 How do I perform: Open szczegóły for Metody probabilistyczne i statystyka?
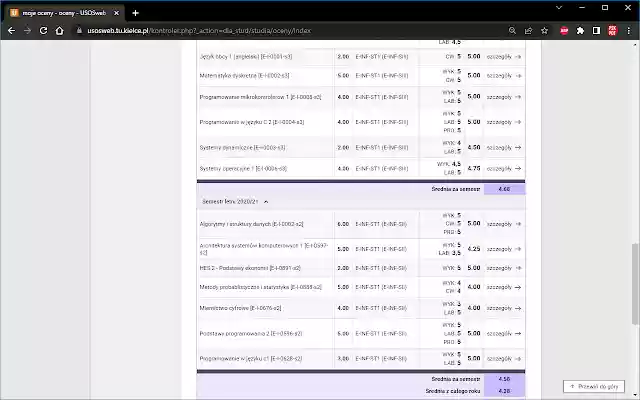point(504,287)
